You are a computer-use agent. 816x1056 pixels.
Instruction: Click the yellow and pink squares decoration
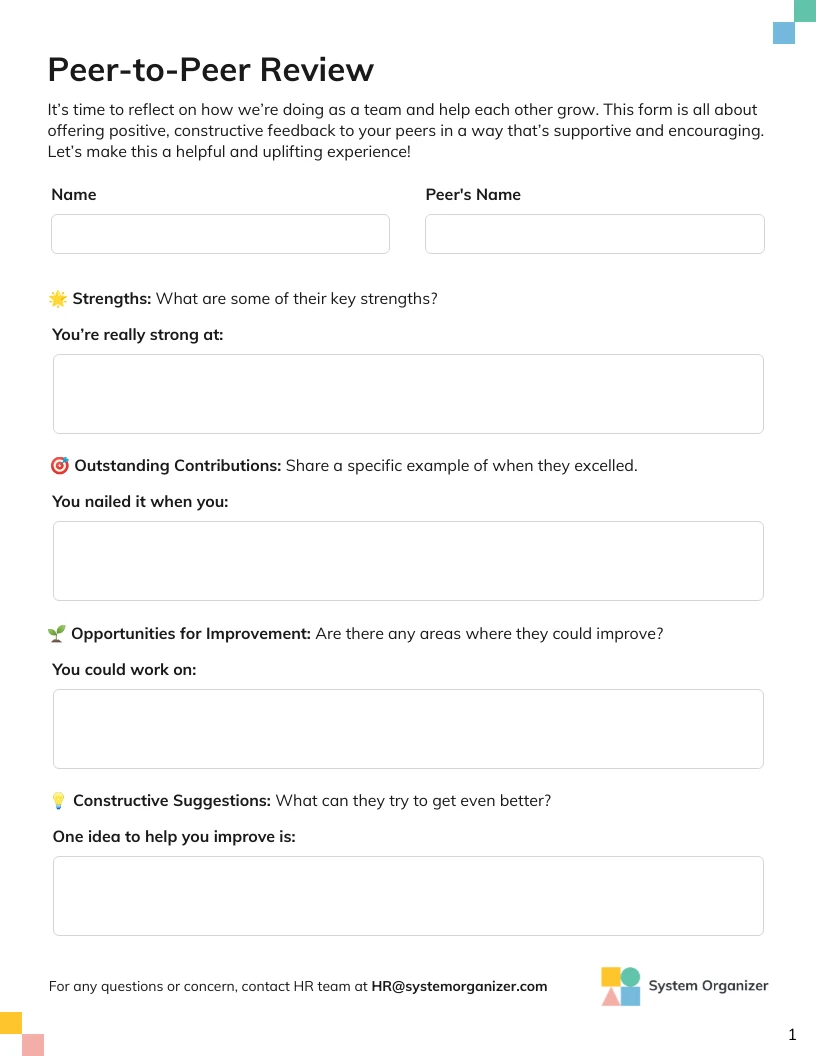pyautogui.click(x=22, y=1034)
